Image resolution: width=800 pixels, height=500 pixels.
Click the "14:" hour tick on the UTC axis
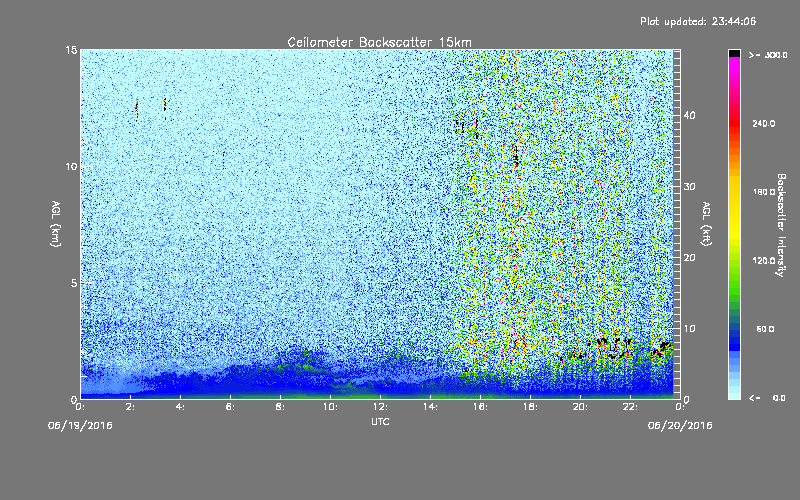coord(431,407)
